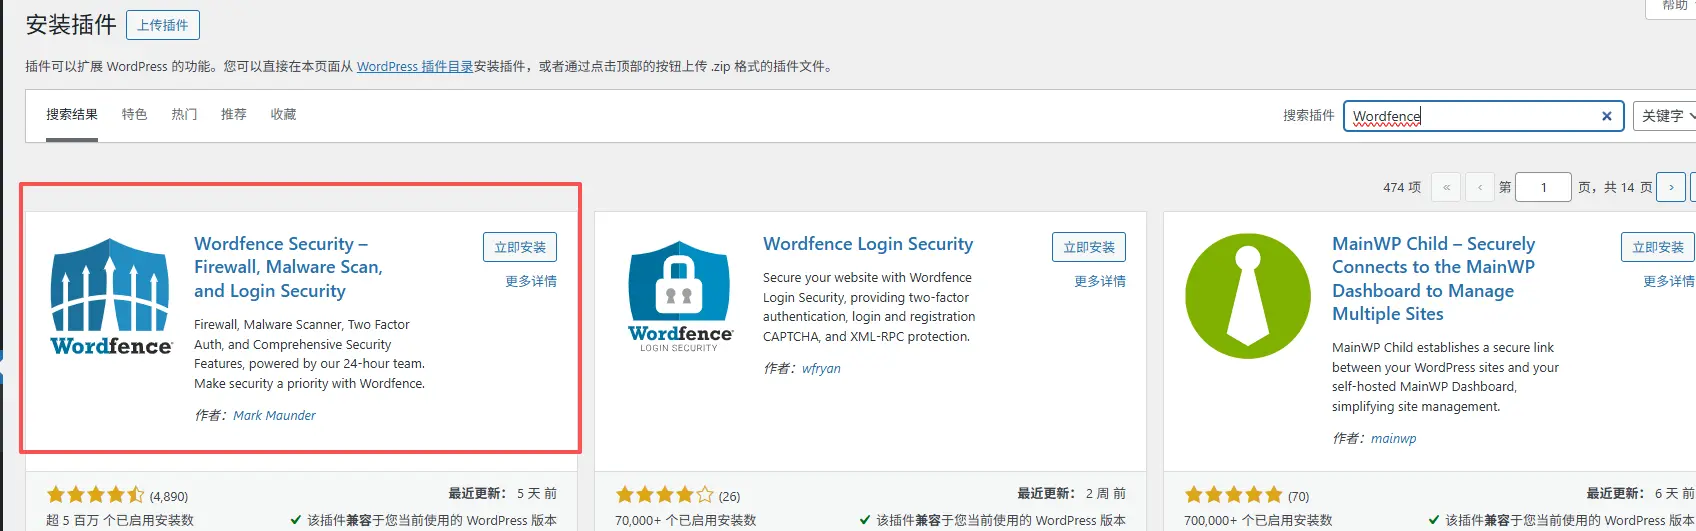Click the (70) ratings count
The image size is (1696, 531).
[x=1298, y=497]
